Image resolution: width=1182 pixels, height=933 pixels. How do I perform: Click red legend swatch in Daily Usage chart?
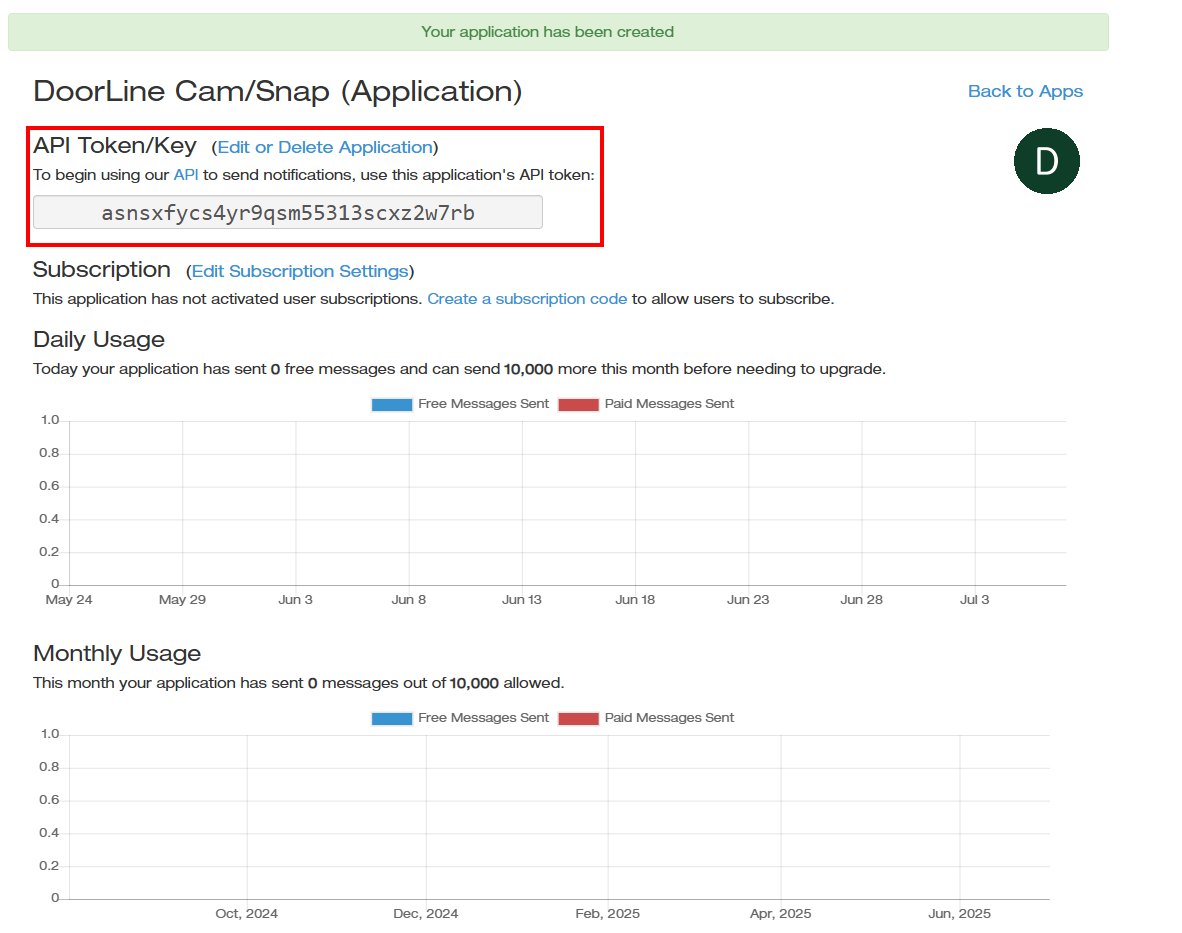click(578, 405)
